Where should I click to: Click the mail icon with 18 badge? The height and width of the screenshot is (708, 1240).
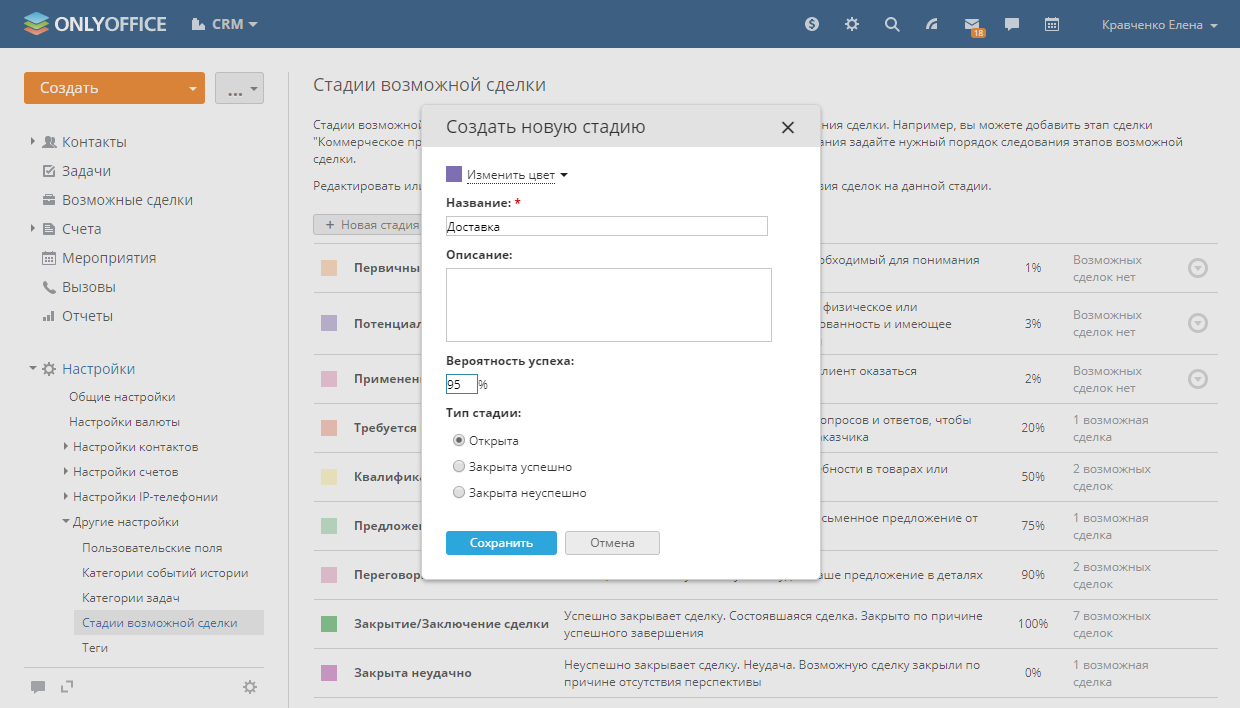[x=972, y=24]
